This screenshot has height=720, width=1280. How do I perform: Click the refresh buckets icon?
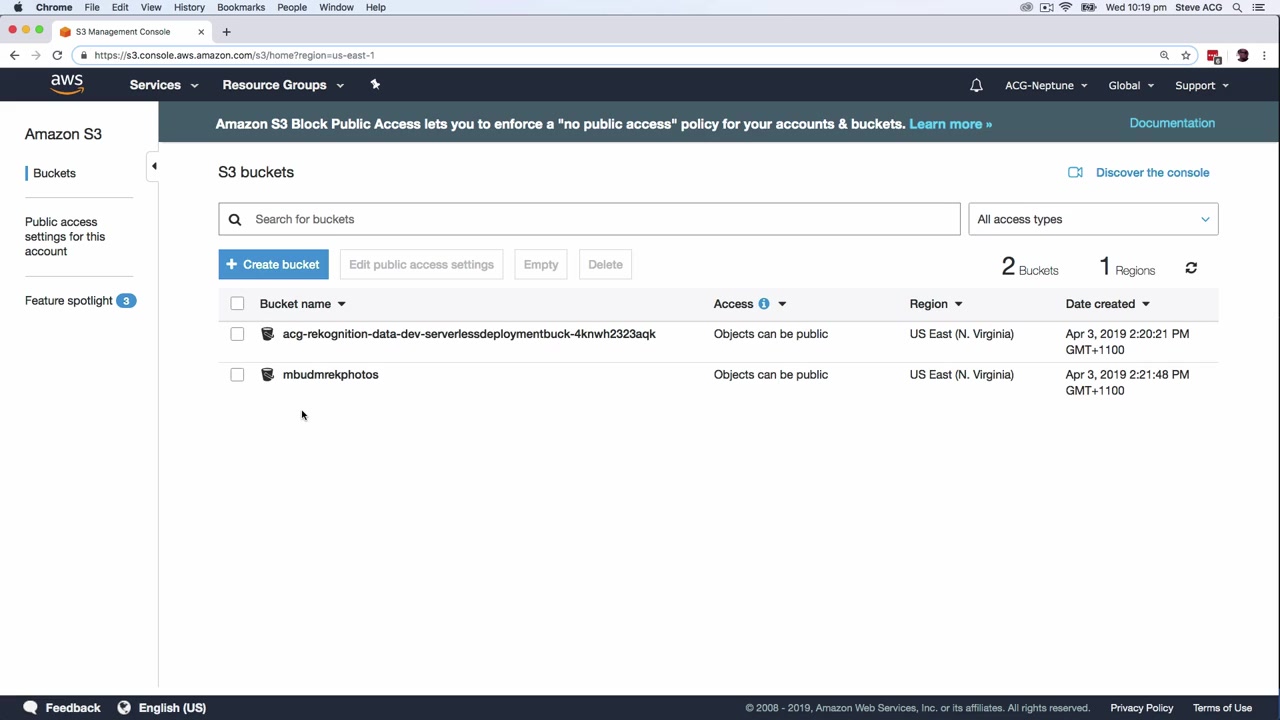click(x=1191, y=268)
